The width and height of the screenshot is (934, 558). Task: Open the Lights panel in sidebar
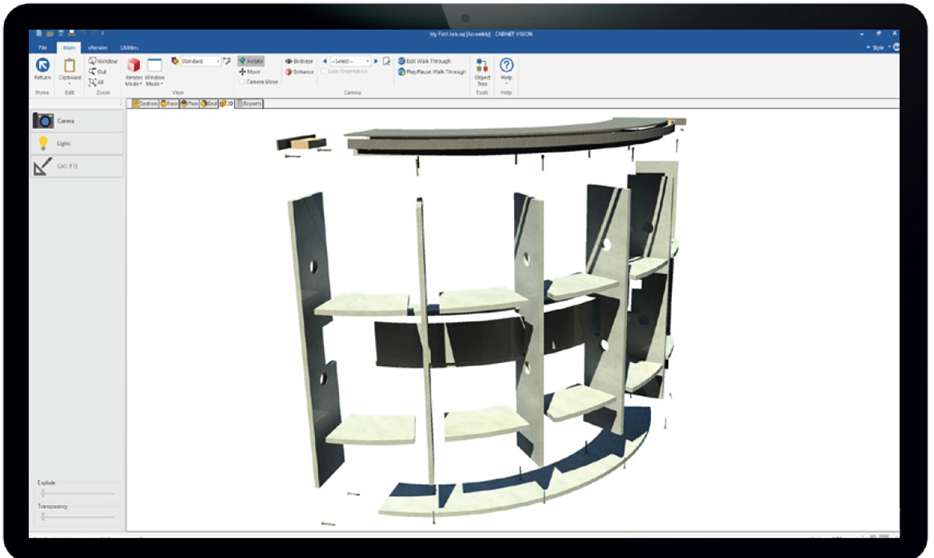76,143
